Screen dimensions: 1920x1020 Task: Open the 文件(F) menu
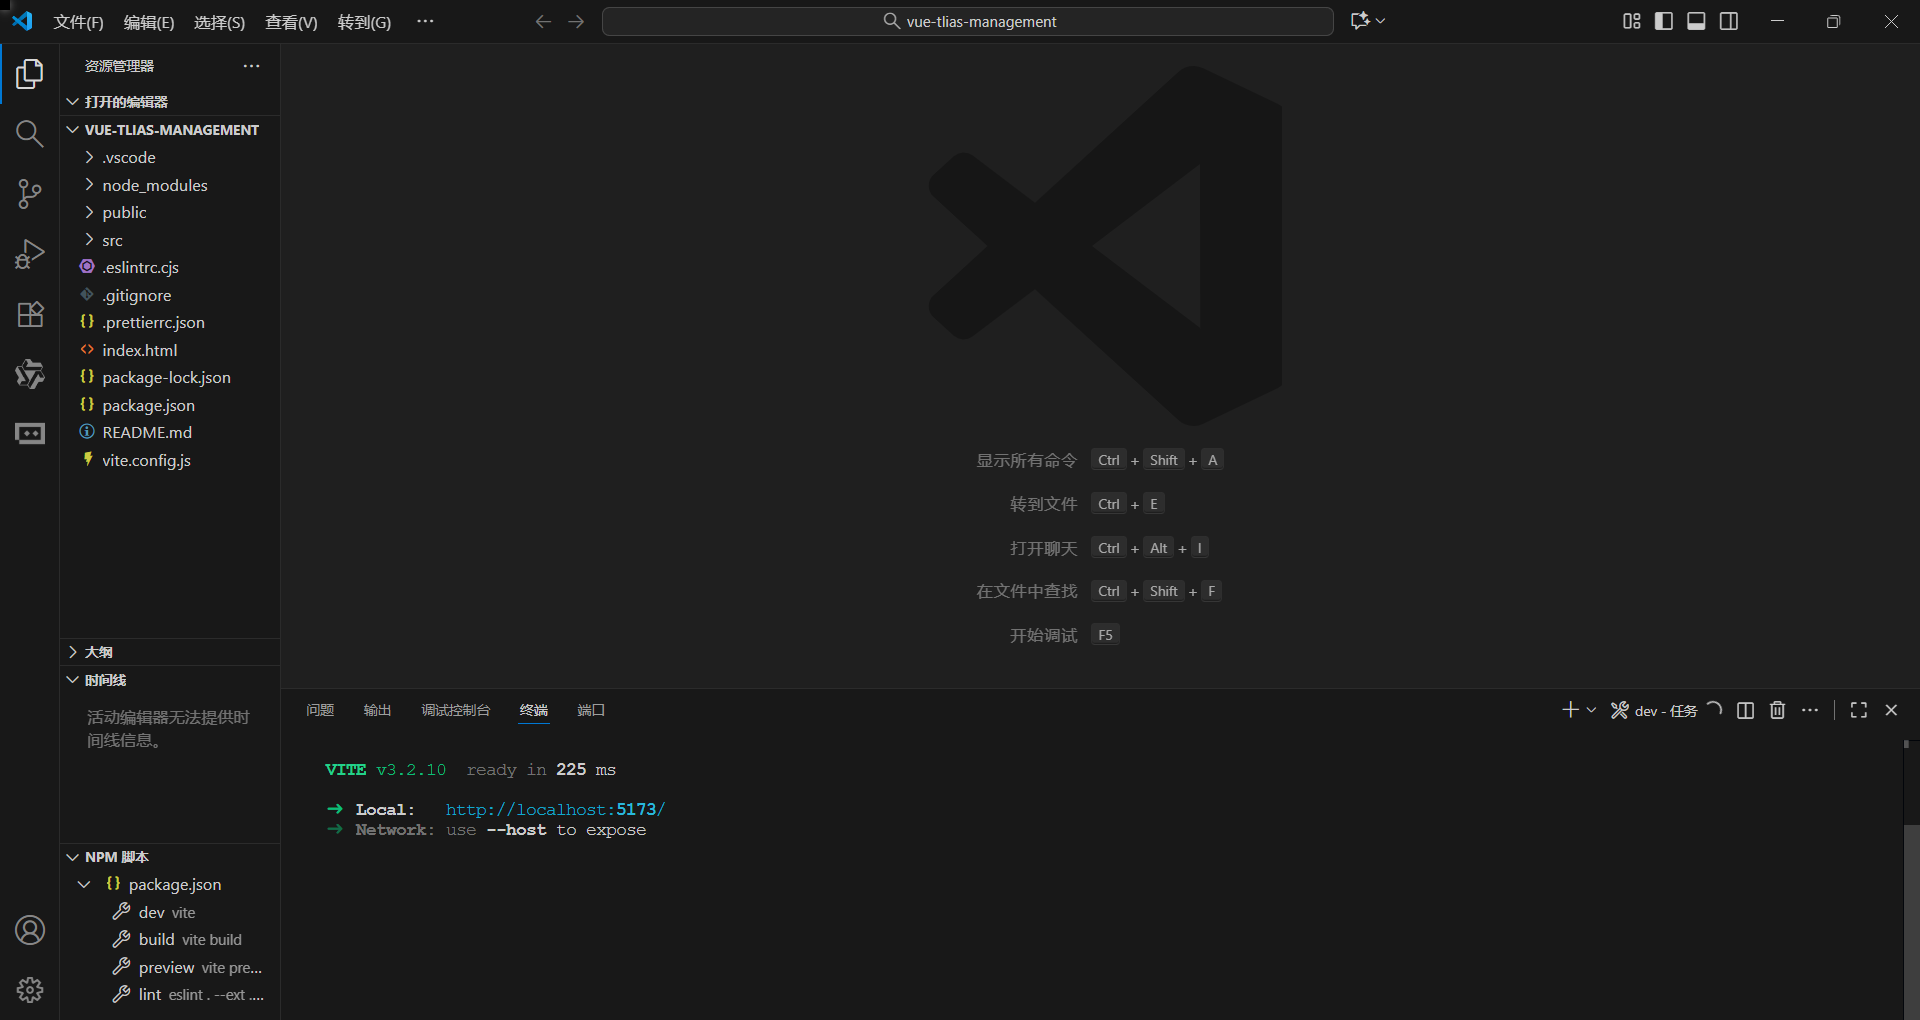tap(78, 22)
